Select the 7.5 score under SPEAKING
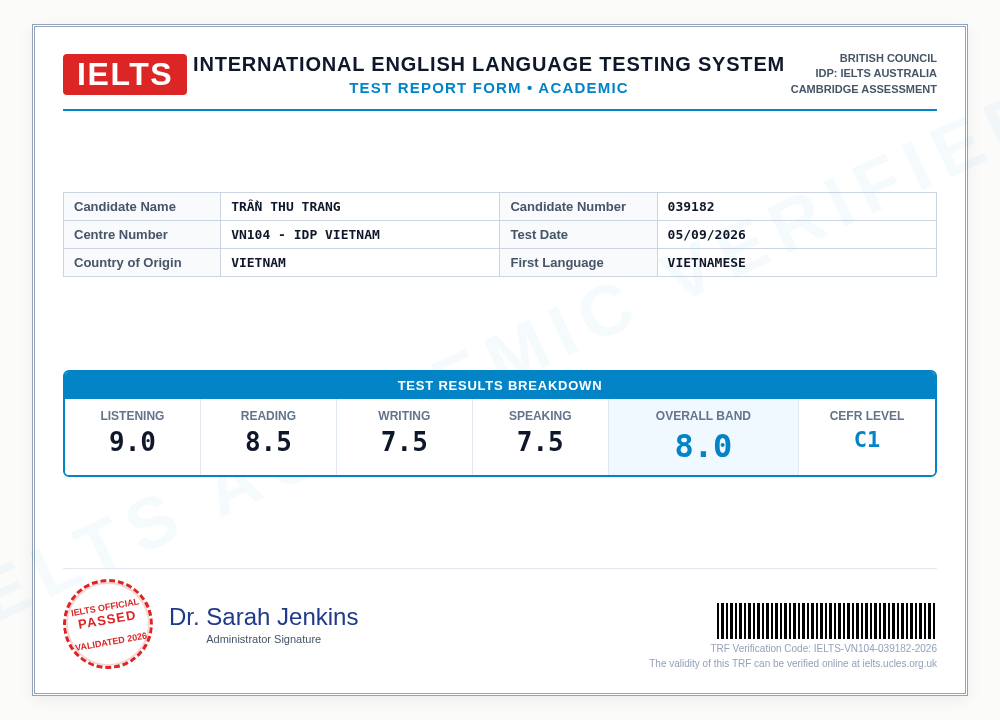1000x720 pixels. (x=540, y=442)
